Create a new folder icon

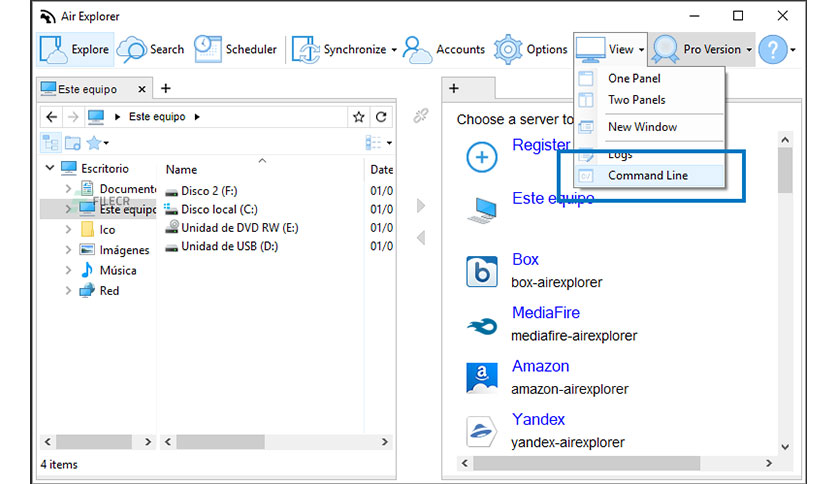[x=73, y=143]
